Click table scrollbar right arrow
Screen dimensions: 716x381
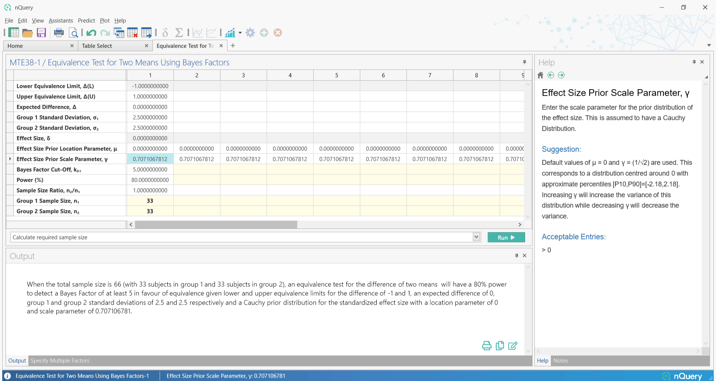tap(519, 224)
